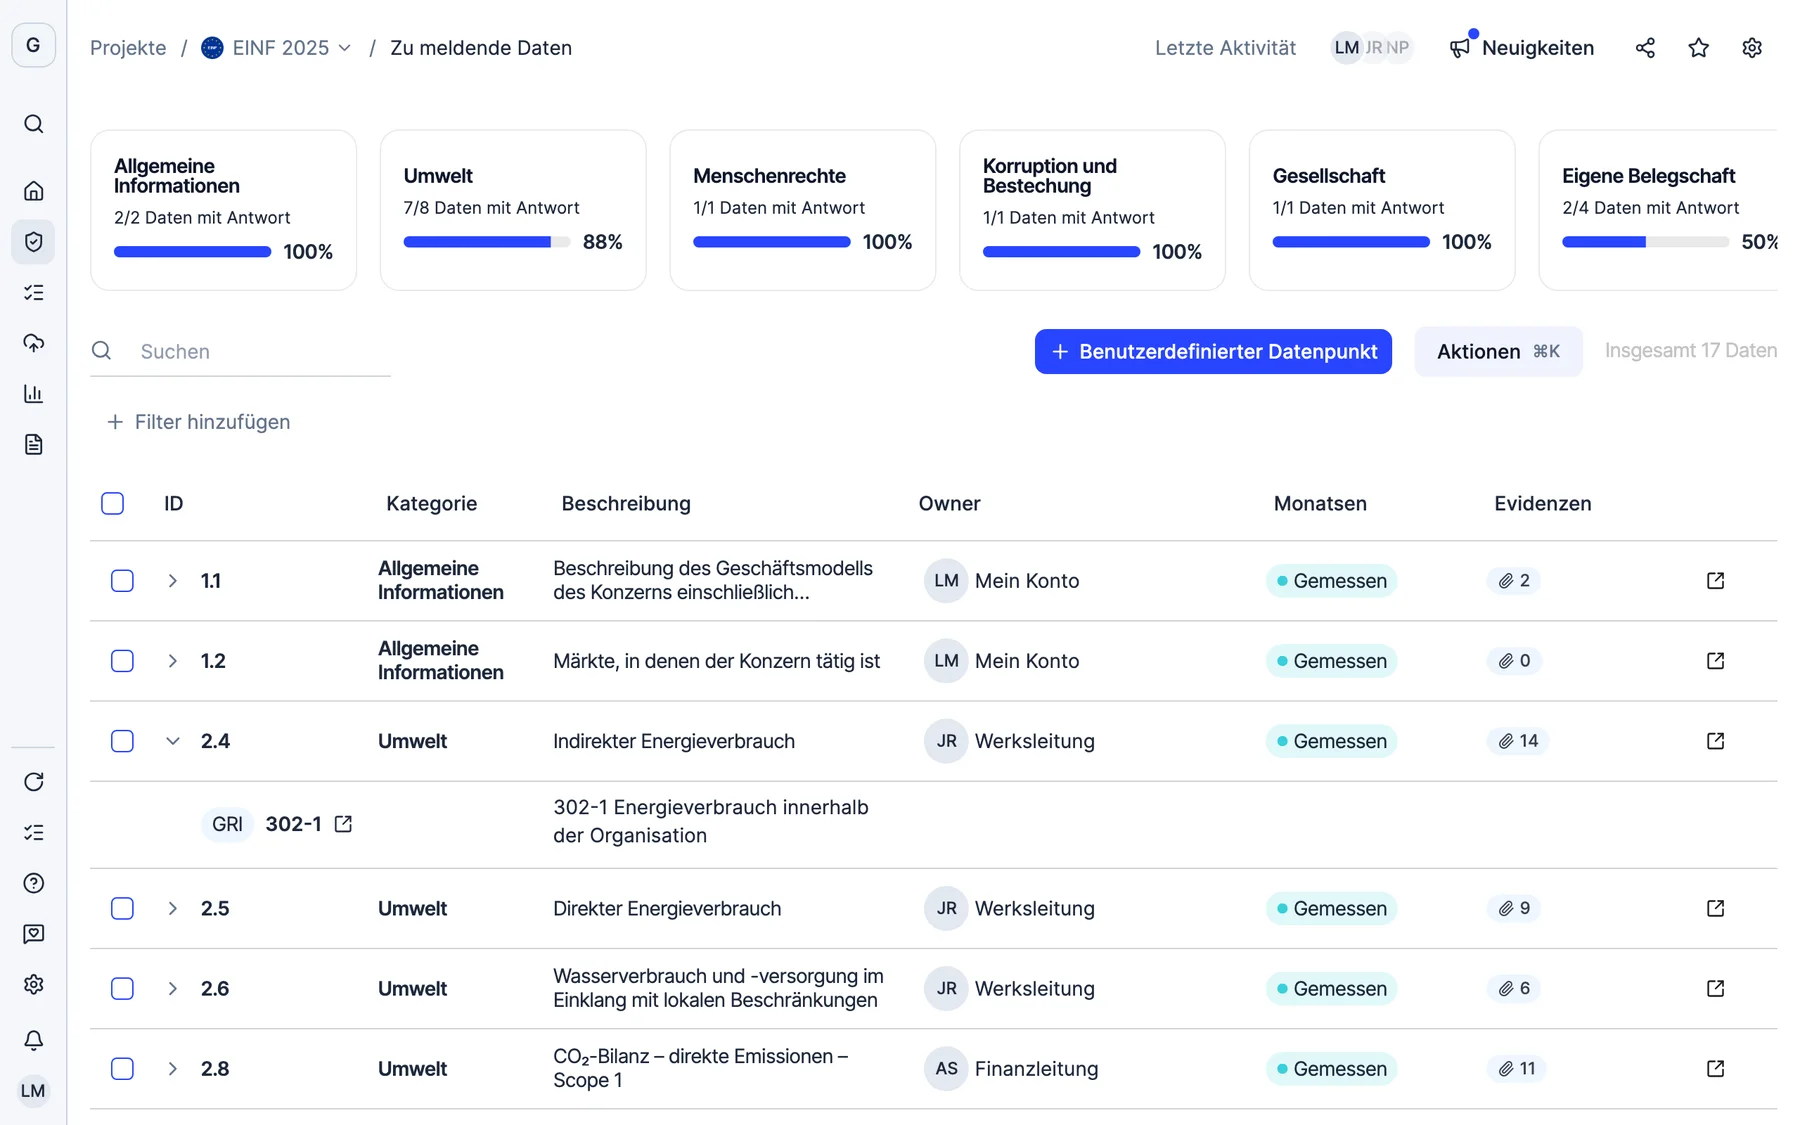Open the EINF 2025 project dropdown
This screenshot has width=1800, height=1125.
point(277,48)
